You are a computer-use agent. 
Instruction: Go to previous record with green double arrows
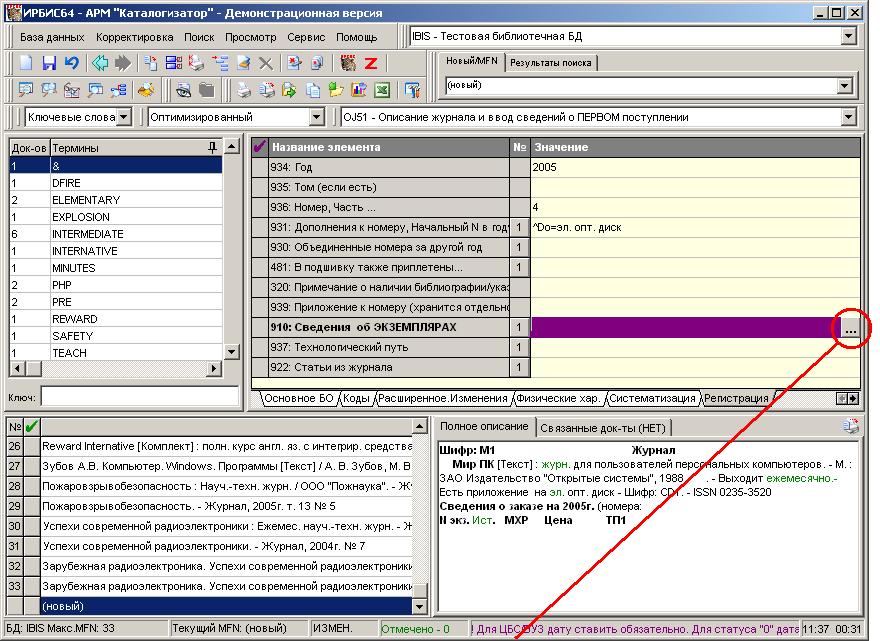pyautogui.click(x=100, y=63)
